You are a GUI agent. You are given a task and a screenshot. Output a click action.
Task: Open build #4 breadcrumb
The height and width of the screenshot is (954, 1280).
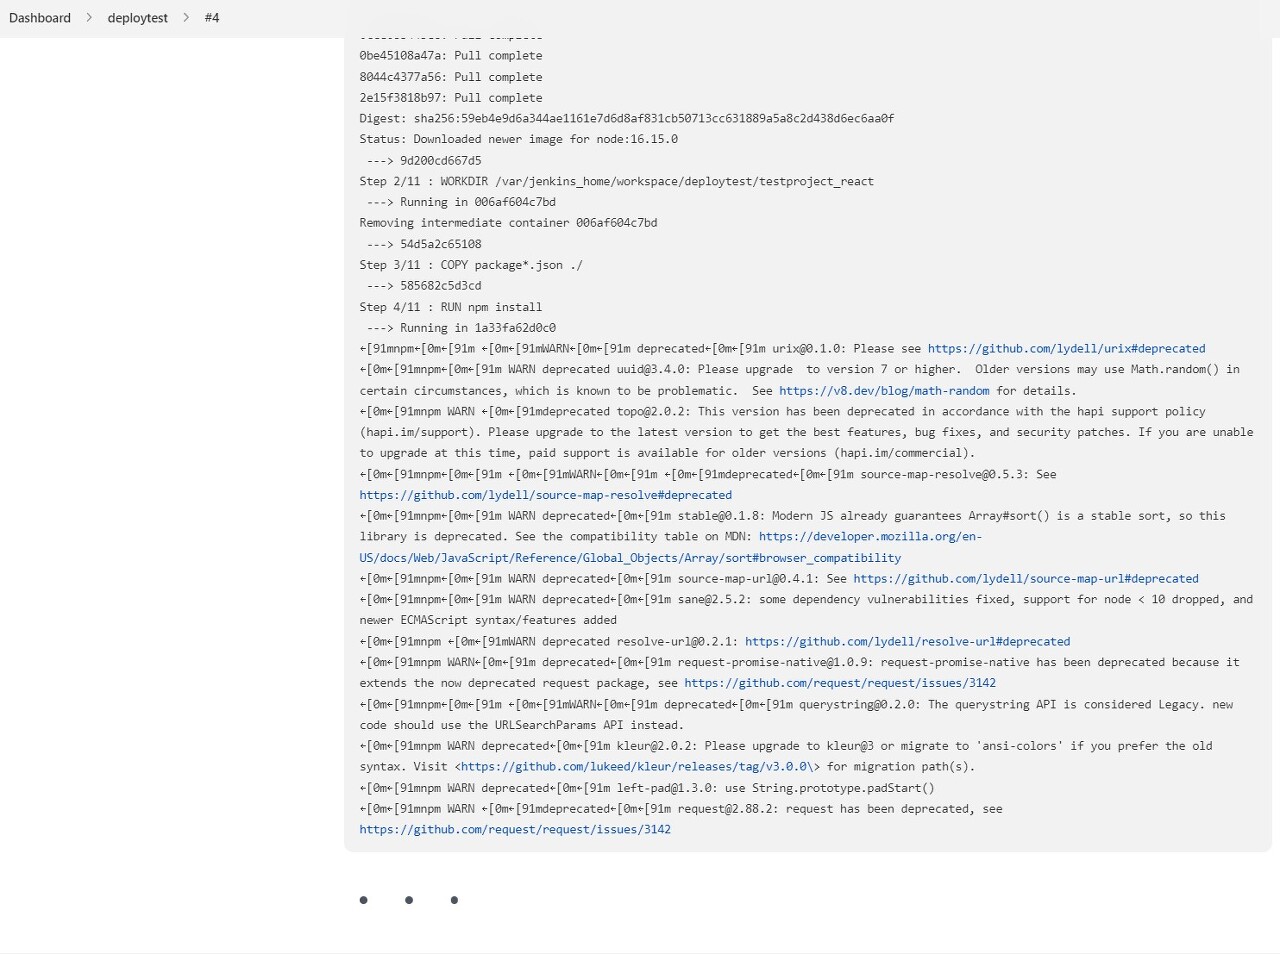coord(212,18)
